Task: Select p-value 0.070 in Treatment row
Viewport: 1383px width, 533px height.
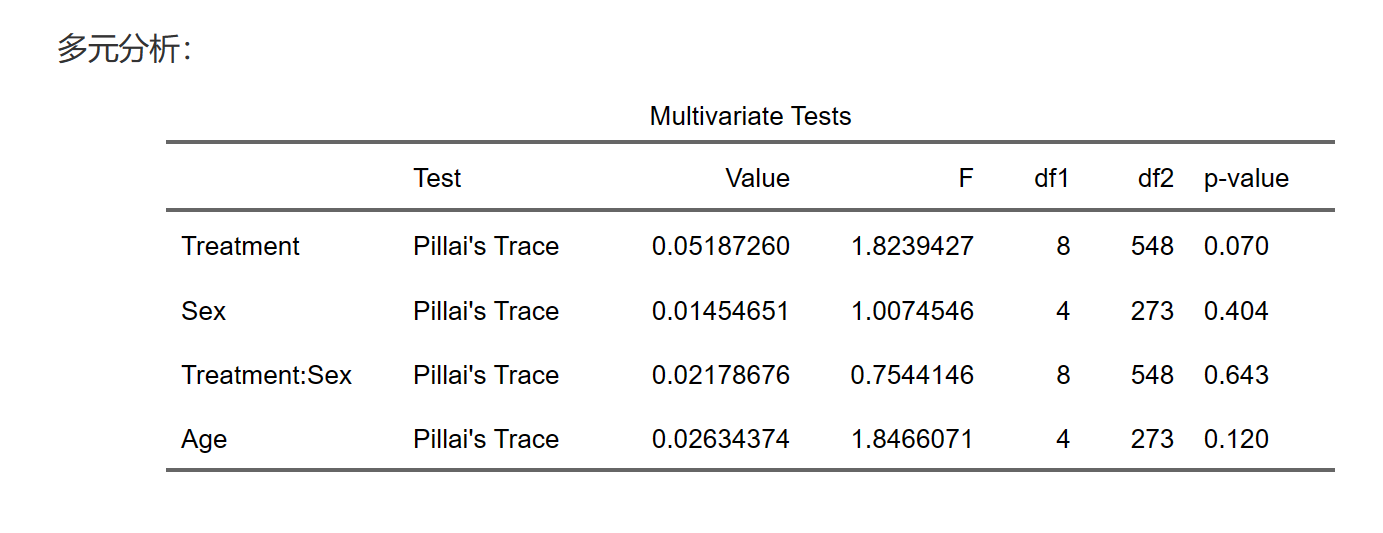Action: pyautogui.click(x=1236, y=247)
